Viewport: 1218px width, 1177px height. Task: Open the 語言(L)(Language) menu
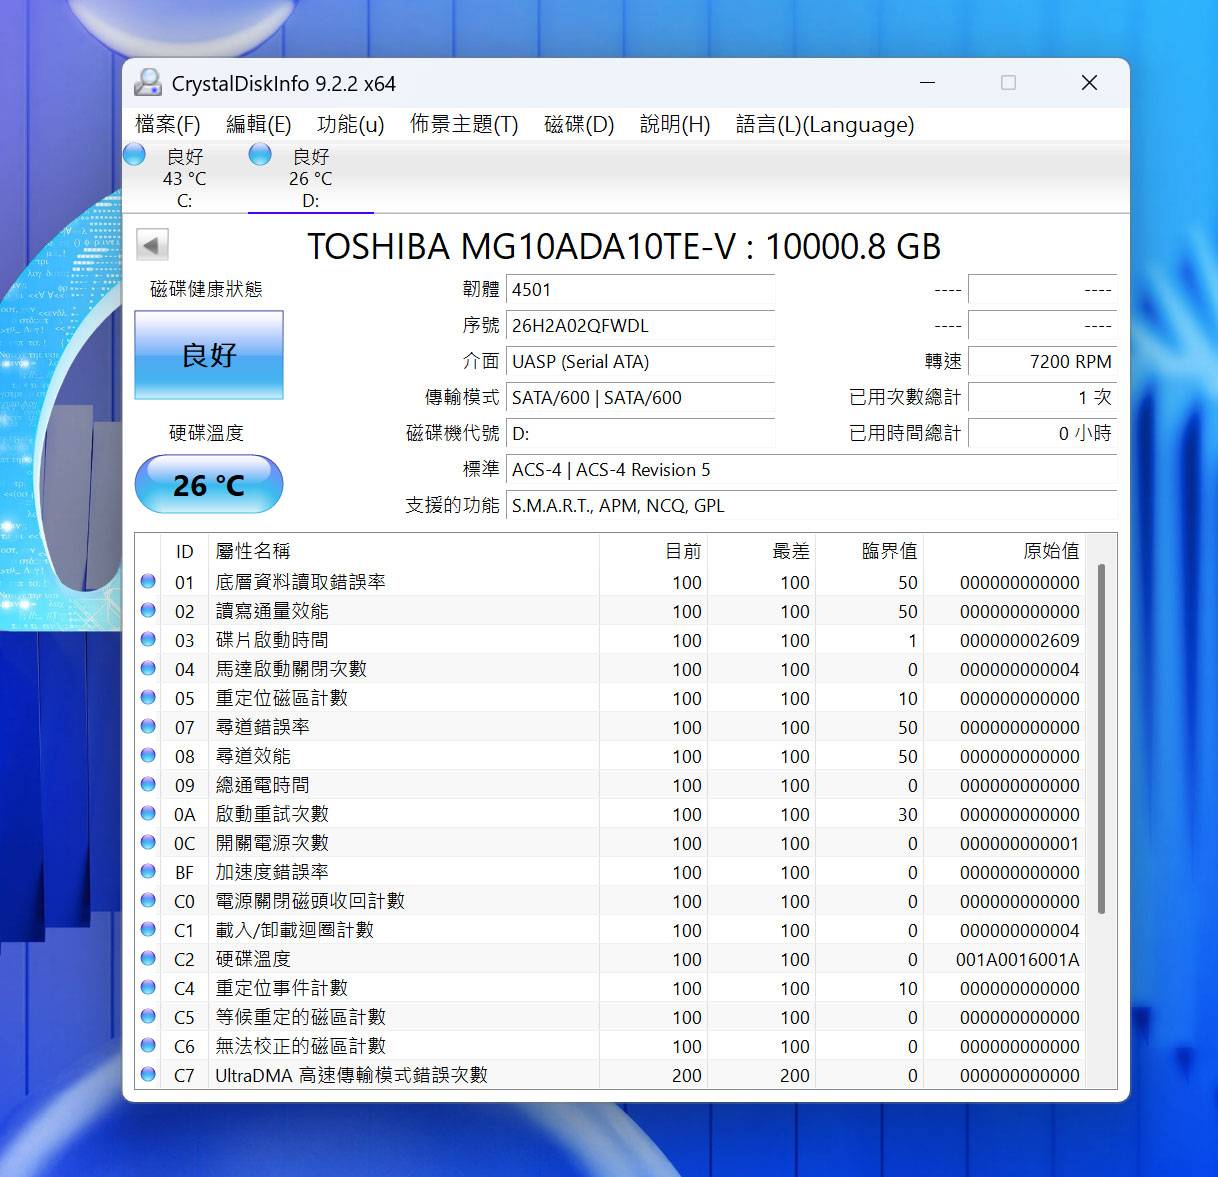(x=825, y=124)
